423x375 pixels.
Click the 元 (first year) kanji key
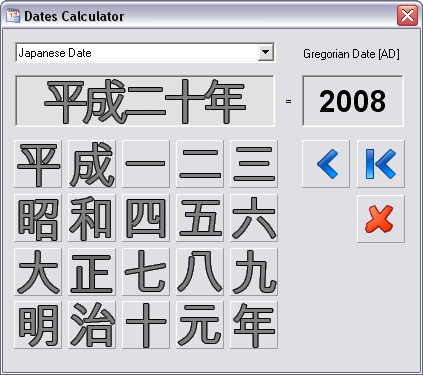200,325
